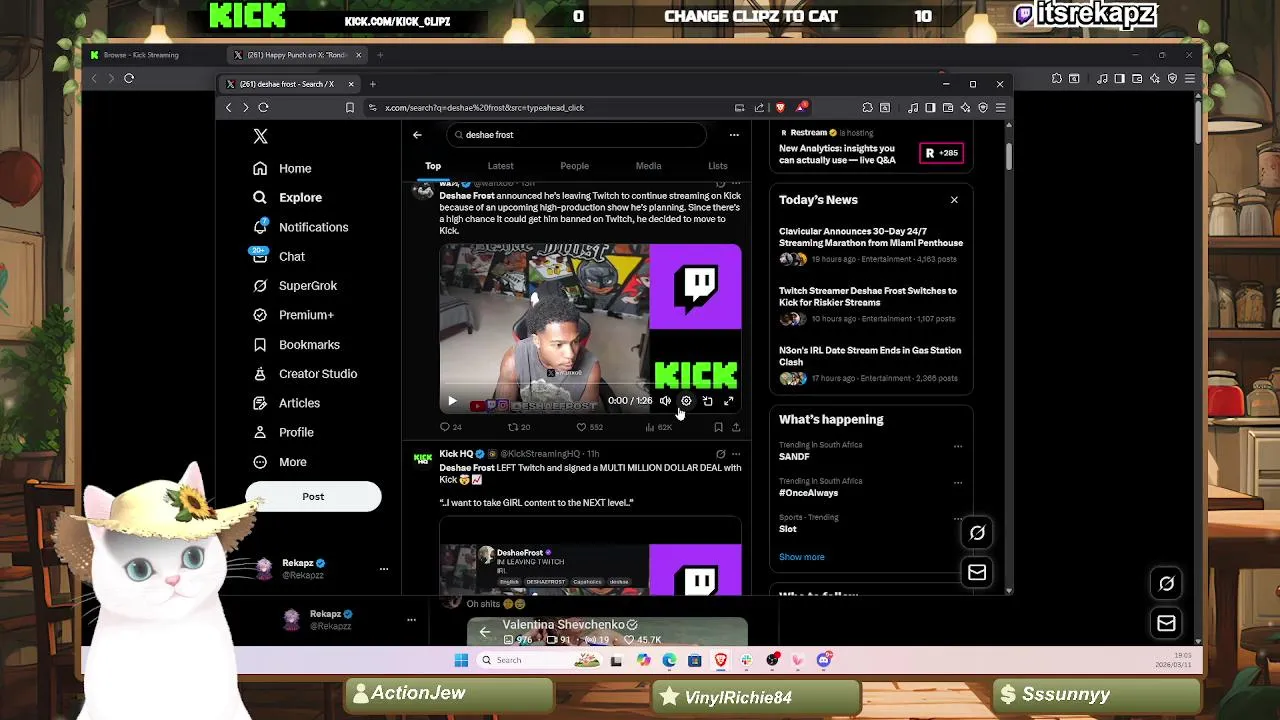1280x720 pixels.
Task: Repost the post with 20 reposts
Action: pos(519,427)
